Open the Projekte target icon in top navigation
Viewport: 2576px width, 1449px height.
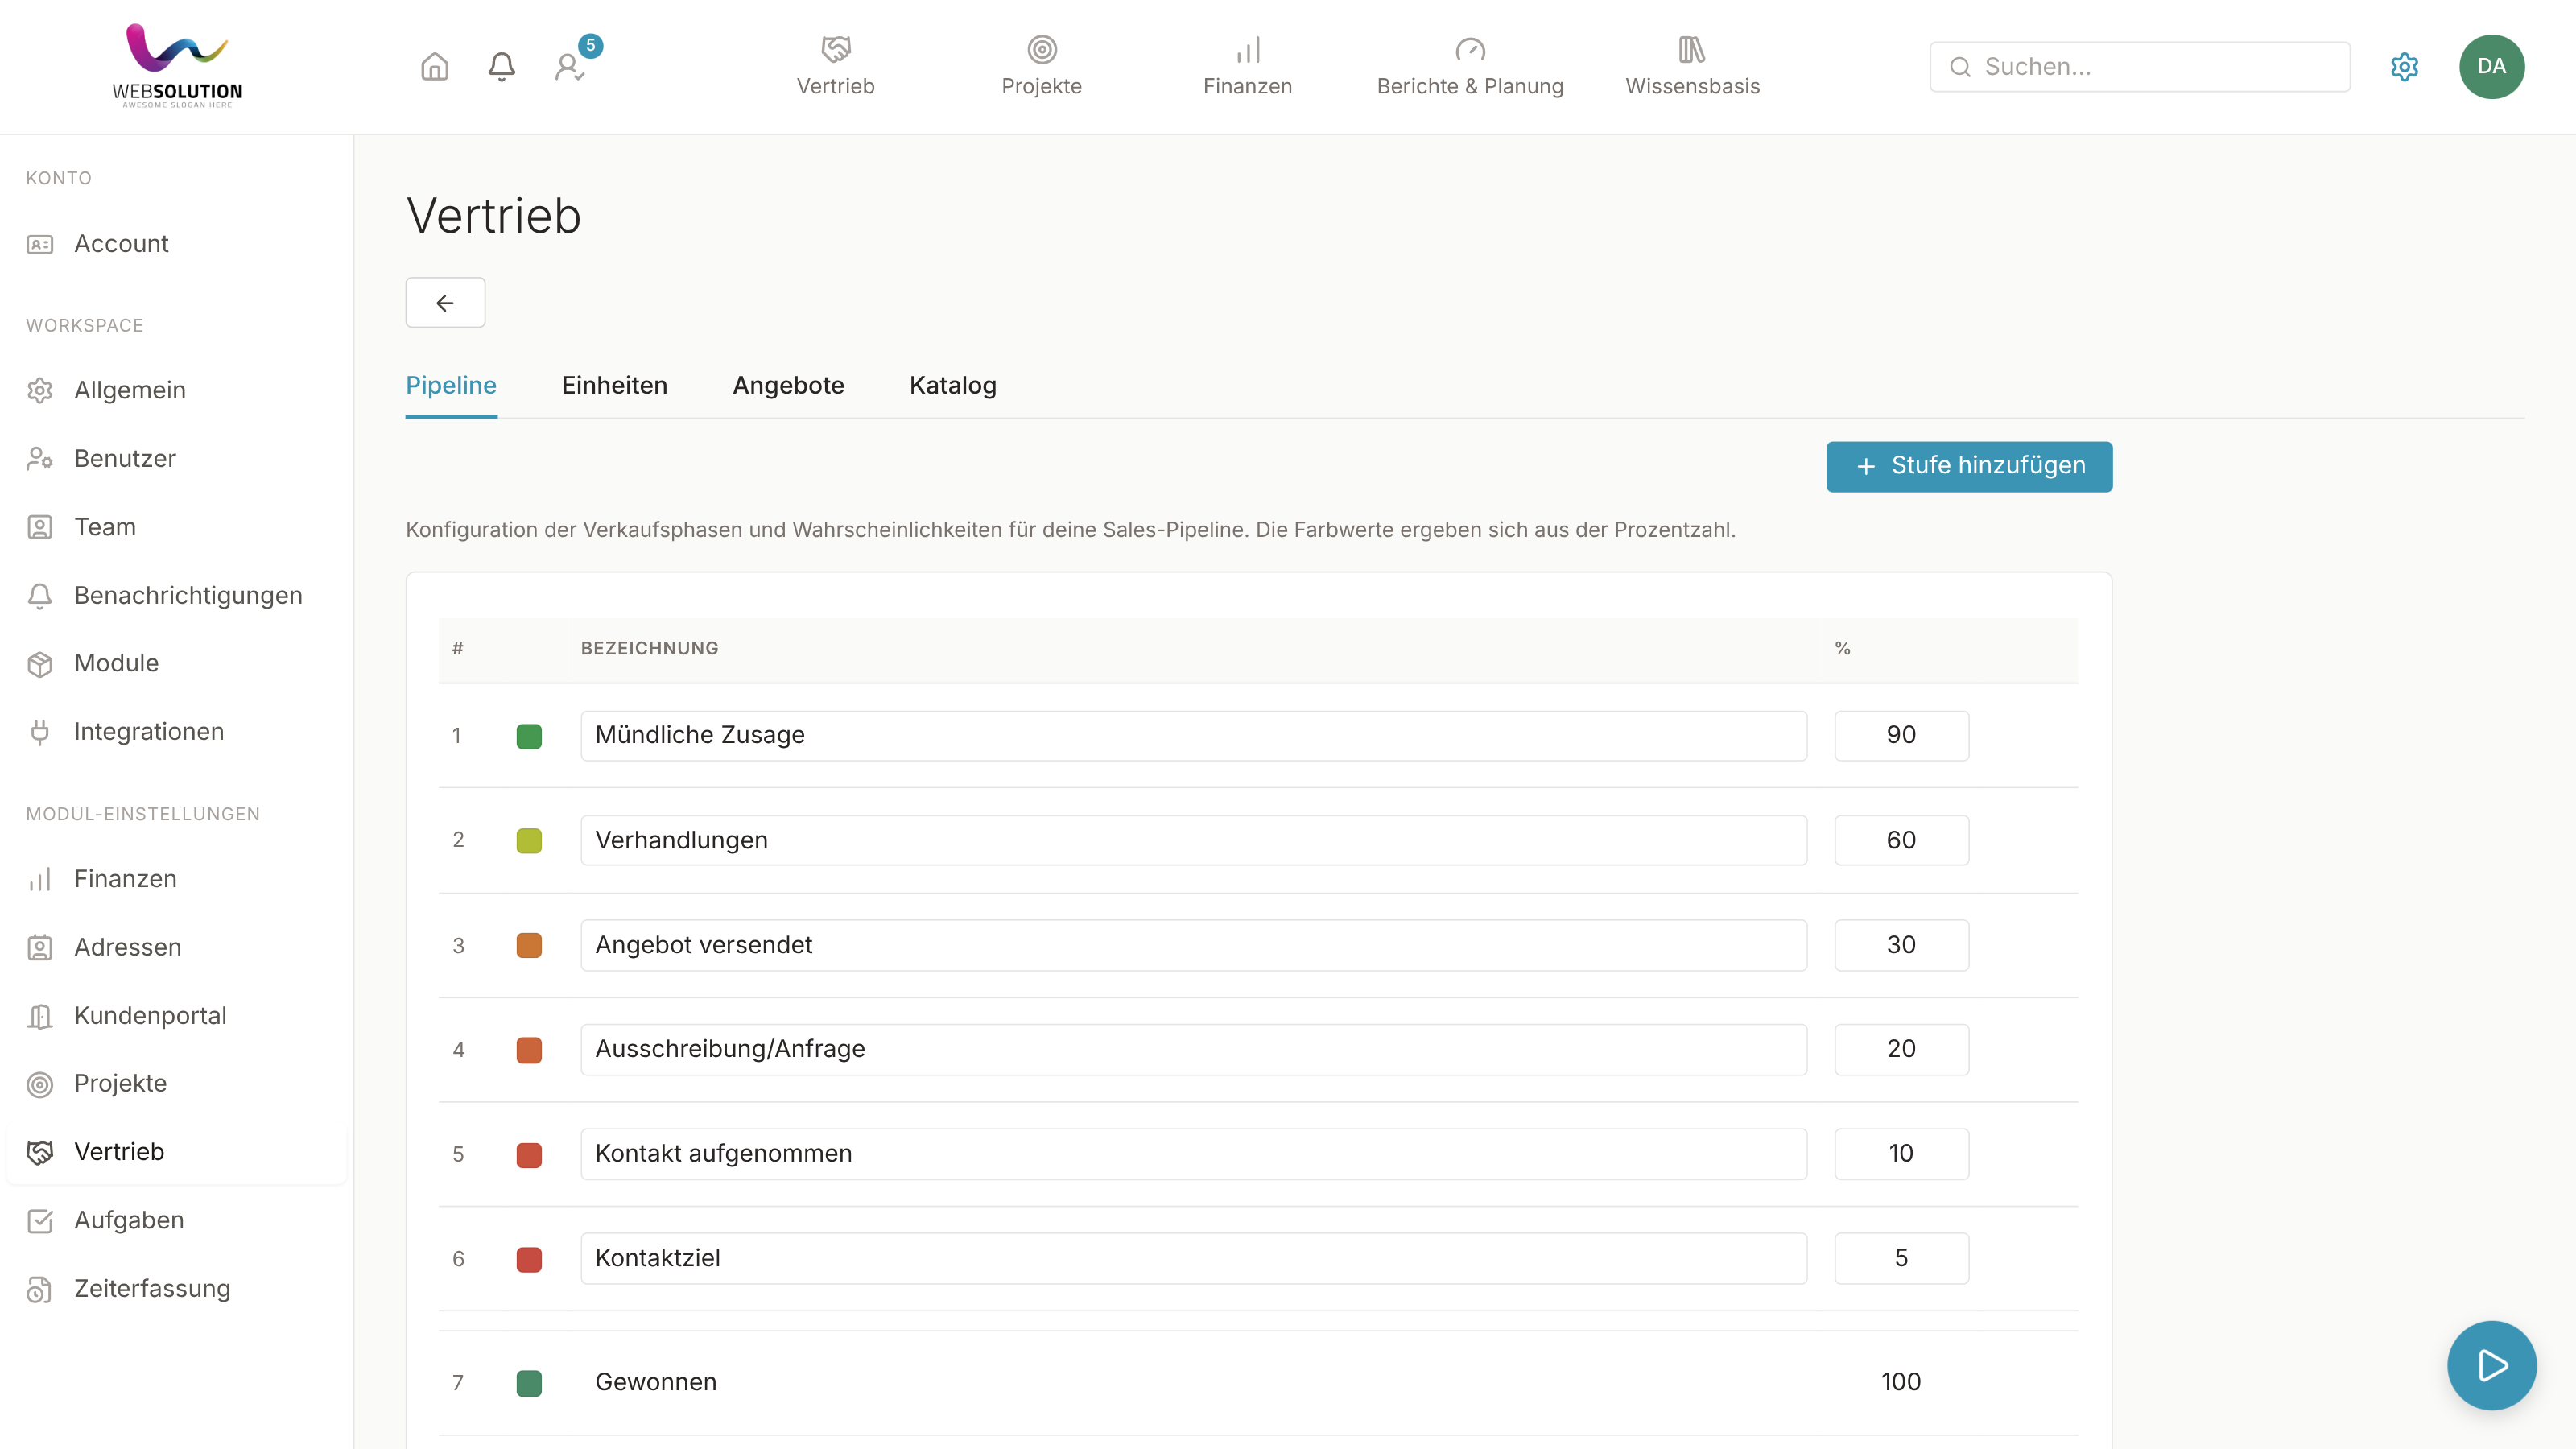tap(1041, 49)
